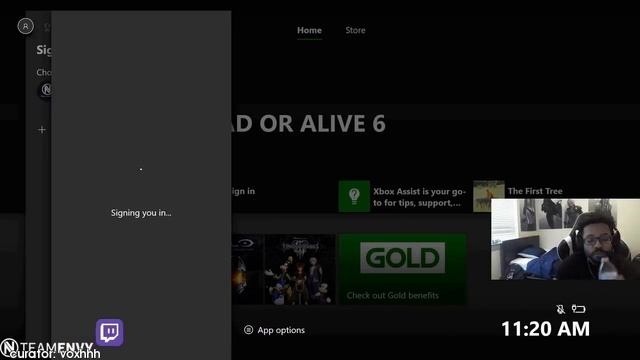The height and width of the screenshot is (360, 640).
Task: Click the webcam overlay video
Action: [565, 239]
